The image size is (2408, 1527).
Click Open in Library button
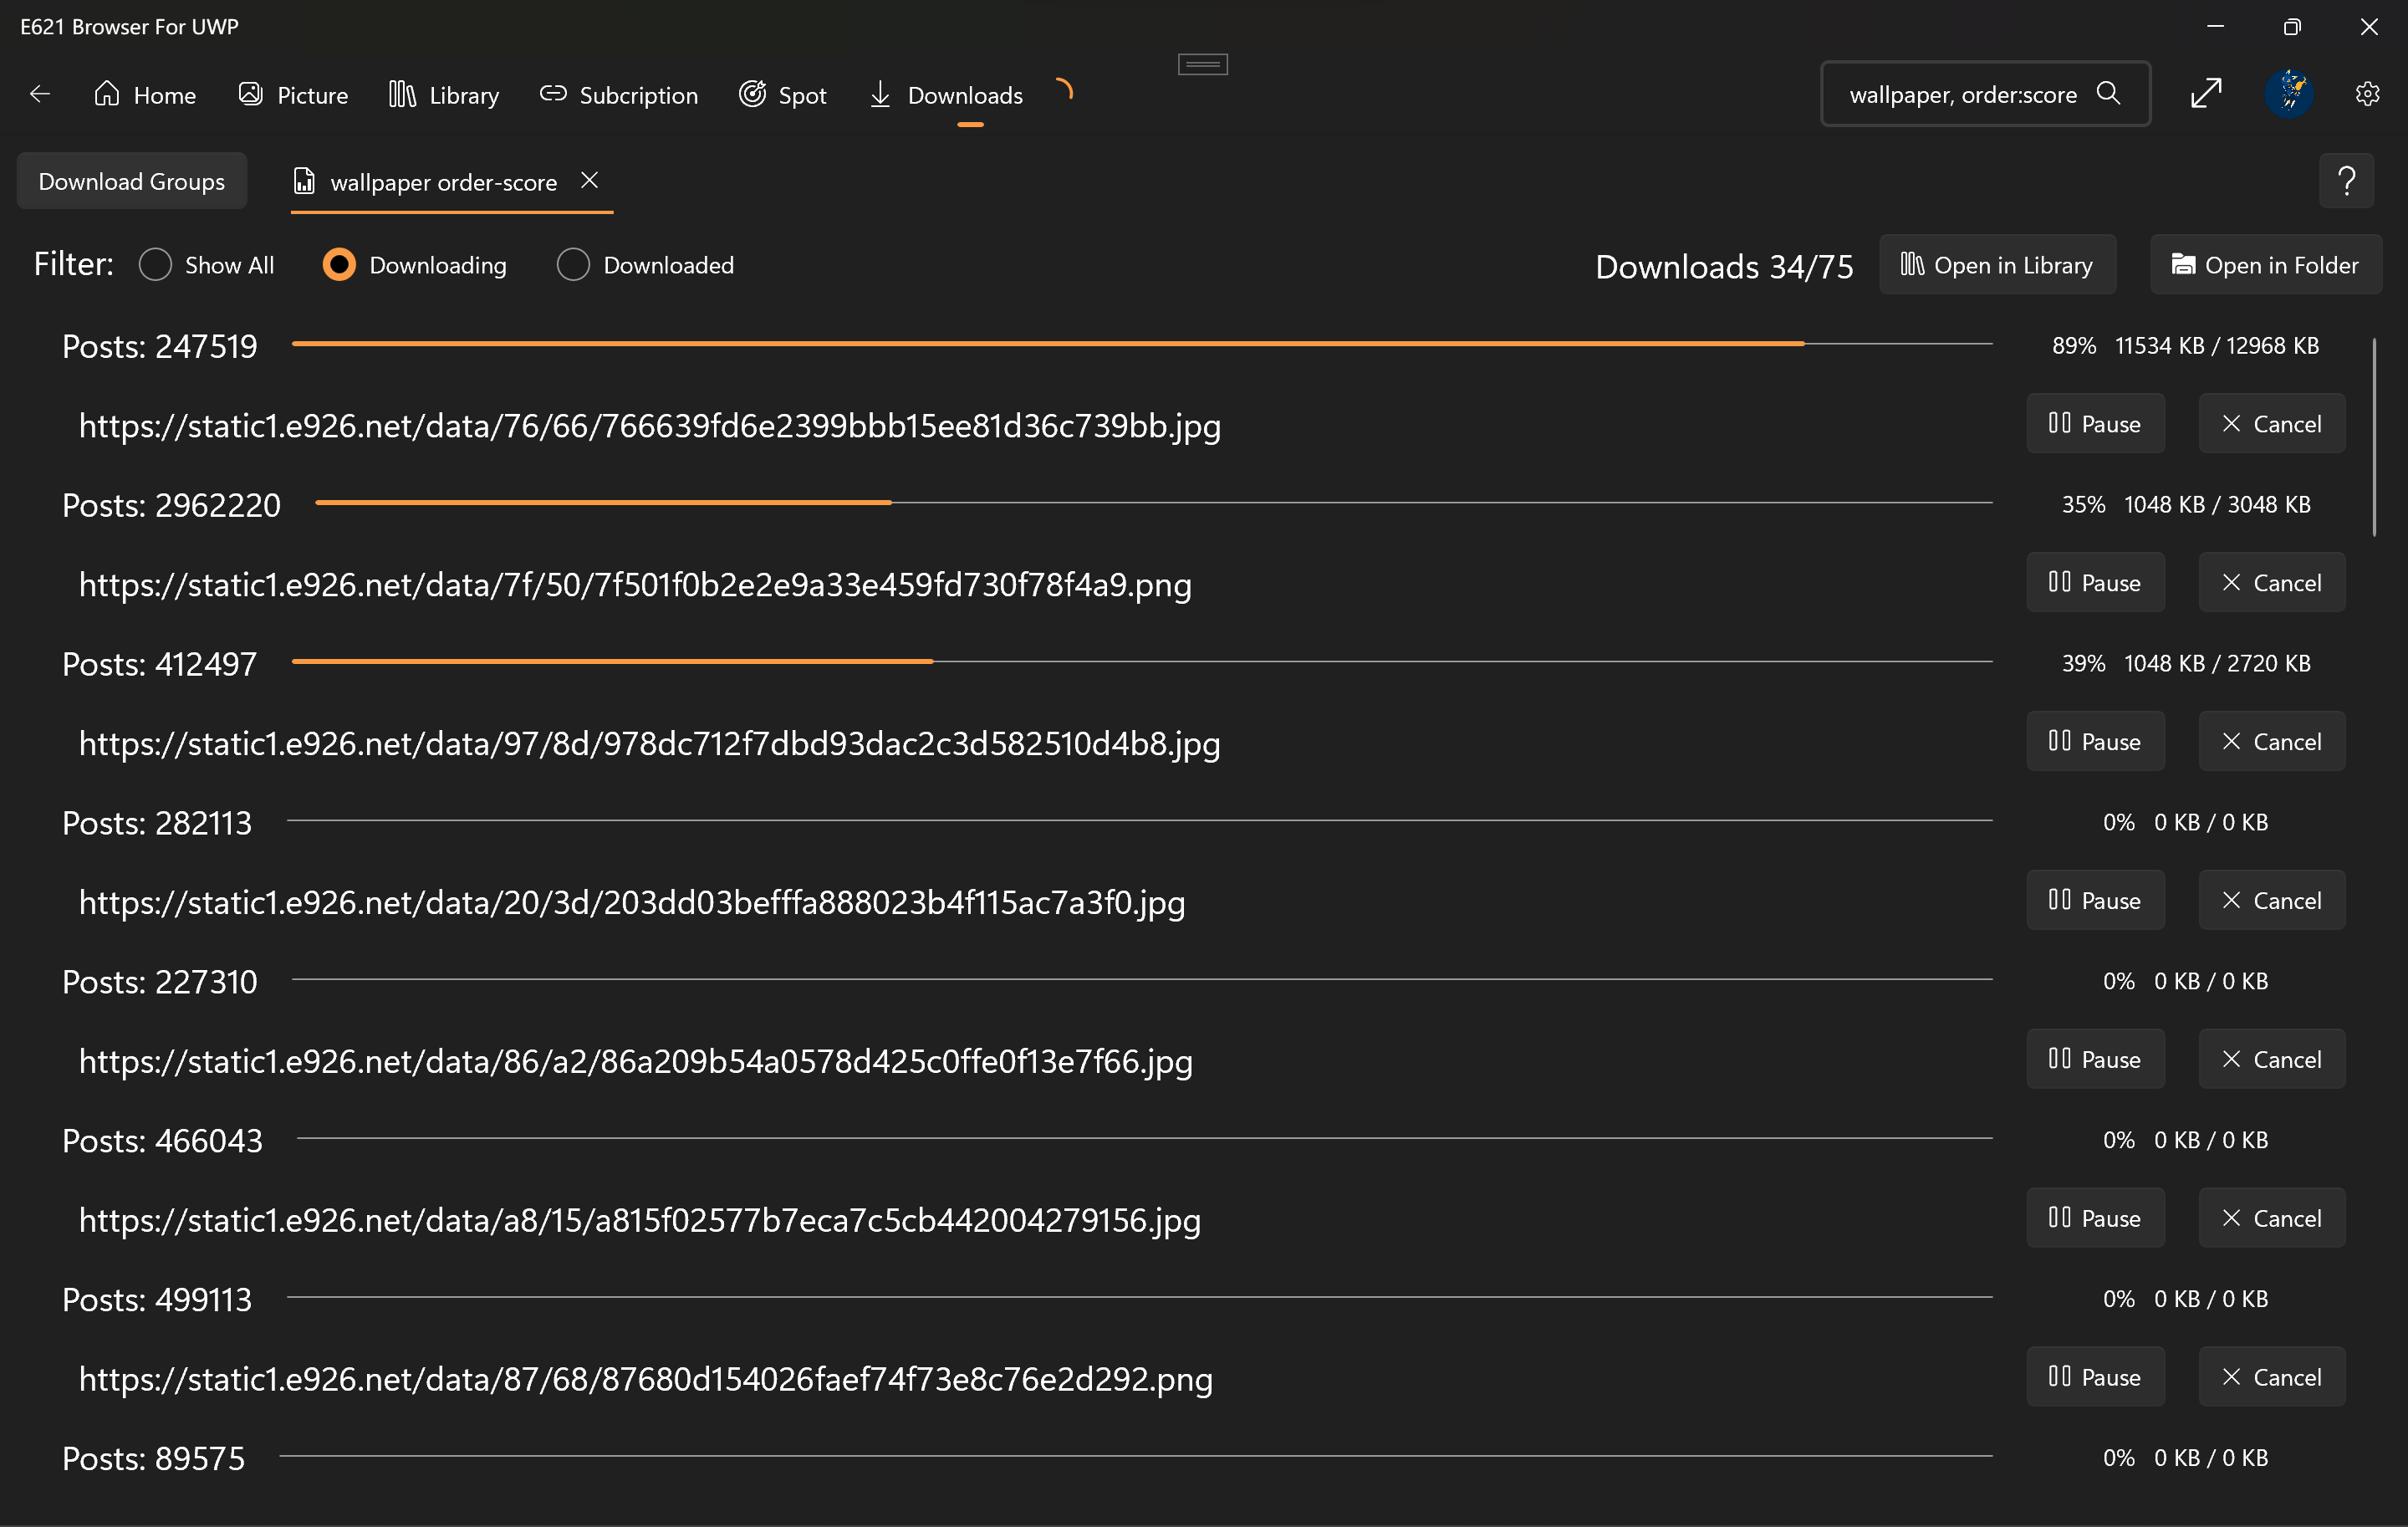[x=1997, y=265]
